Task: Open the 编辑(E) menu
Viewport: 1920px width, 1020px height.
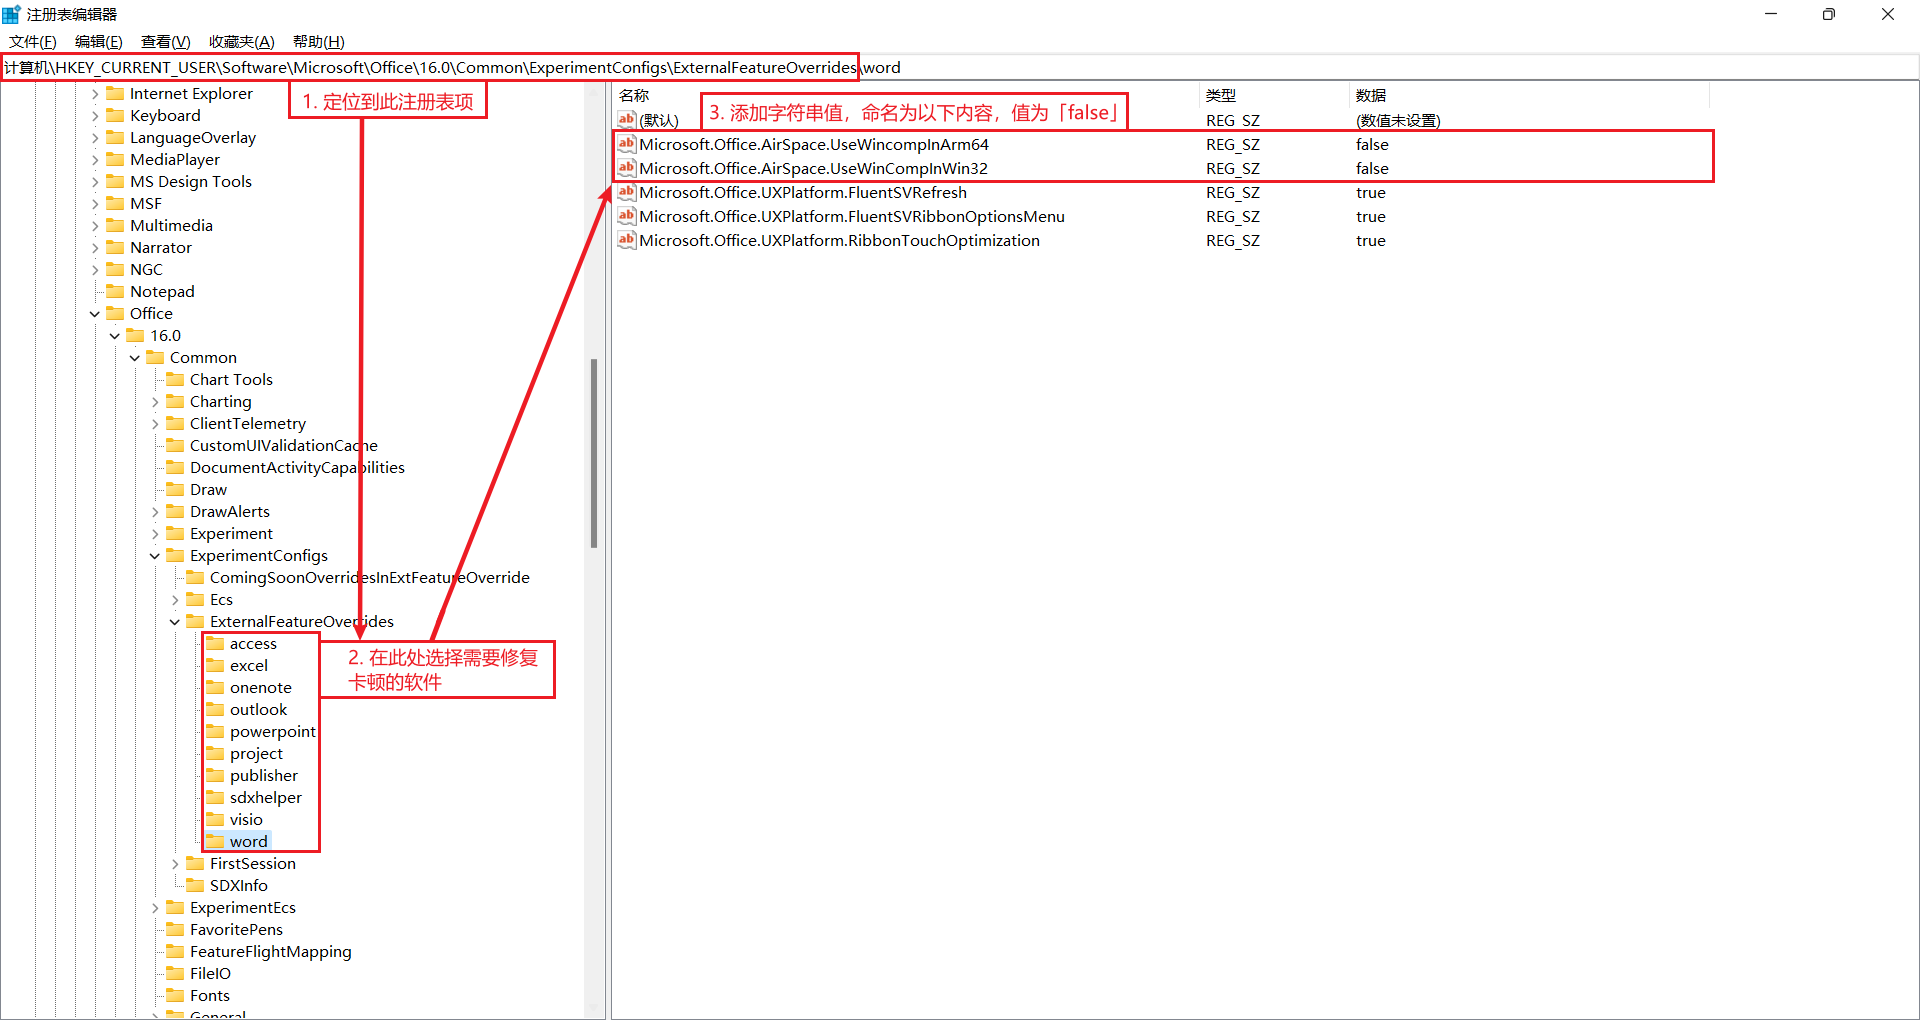Action: tap(98, 41)
